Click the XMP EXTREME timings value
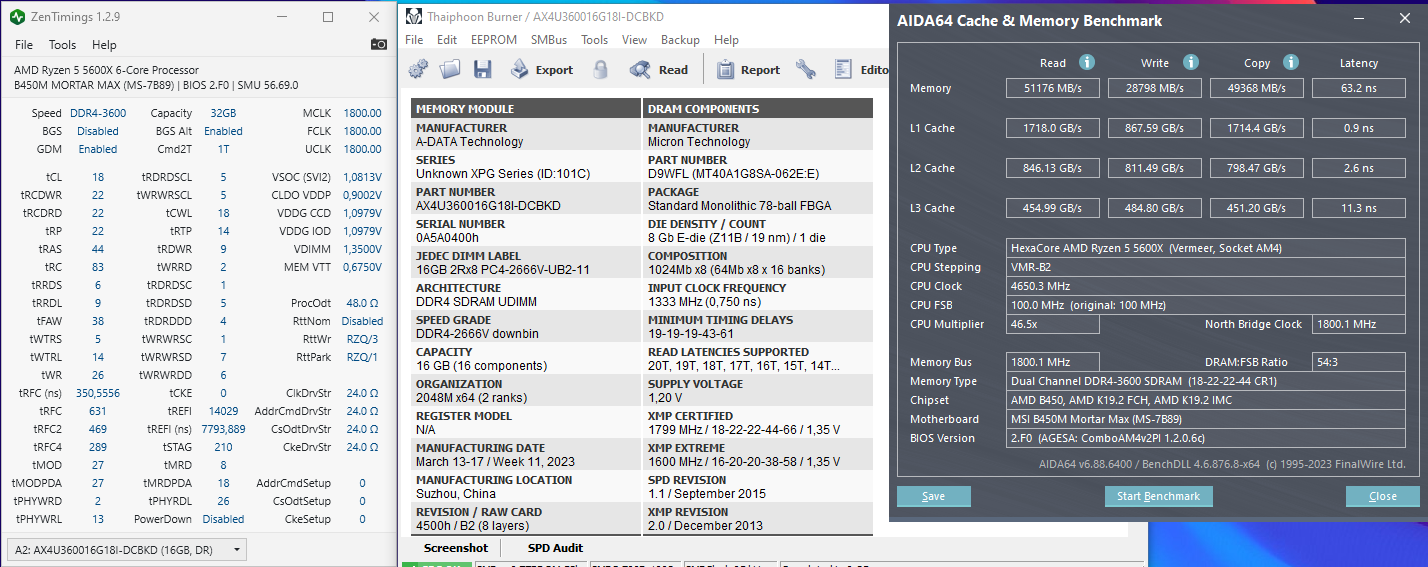Viewport: 1428px width, 567px height. [x=744, y=462]
